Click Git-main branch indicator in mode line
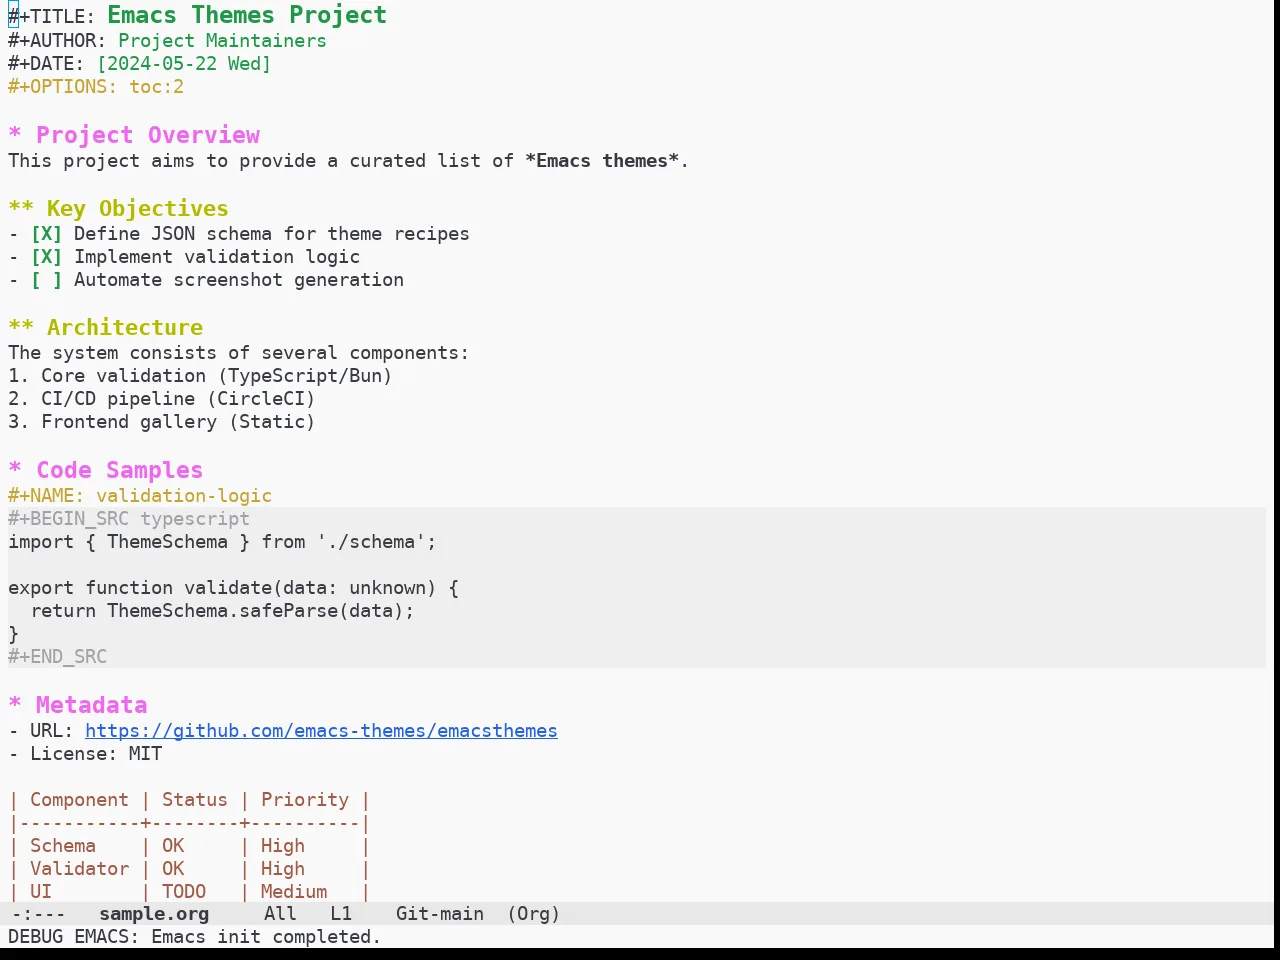The height and width of the screenshot is (960, 1280). tap(440, 914)
